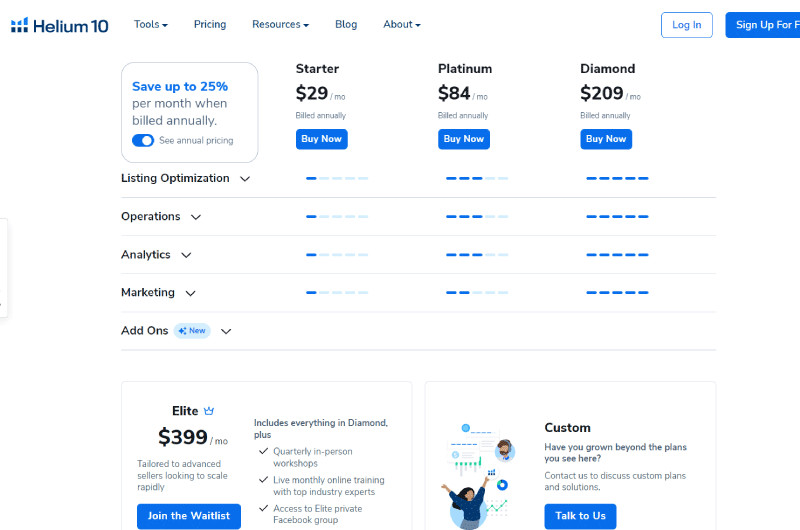800x530 pixels.
Task: Click Live monthly online training item
Action: 329,486
